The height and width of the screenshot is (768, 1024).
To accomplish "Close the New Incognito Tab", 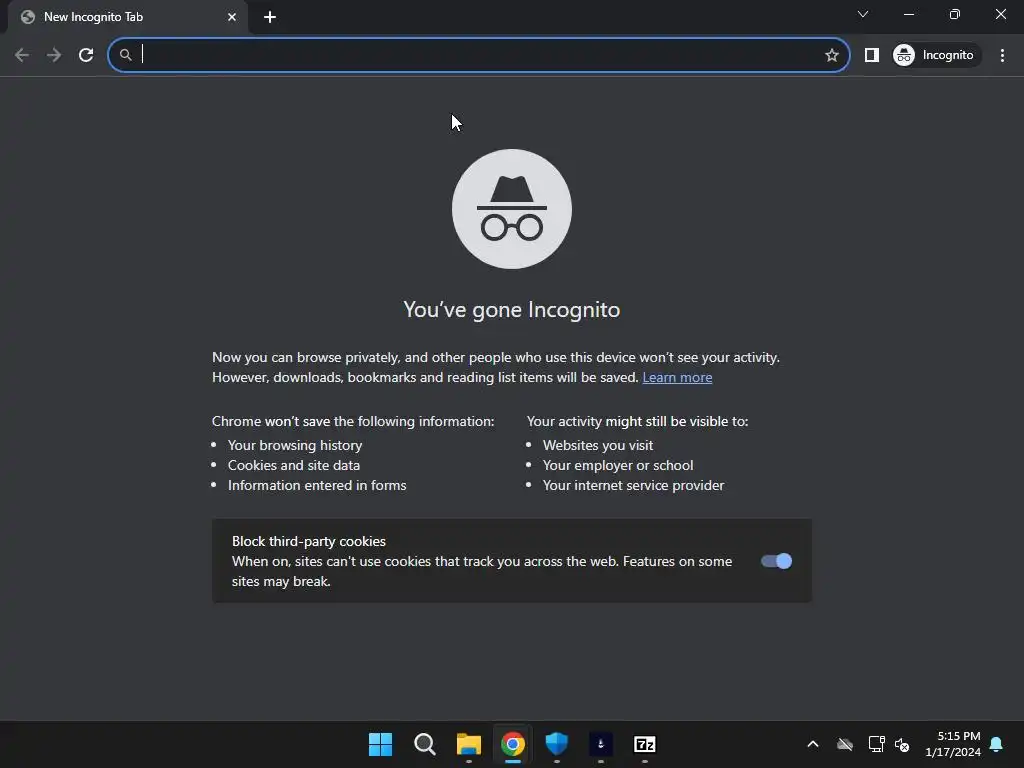I will 232,17.
